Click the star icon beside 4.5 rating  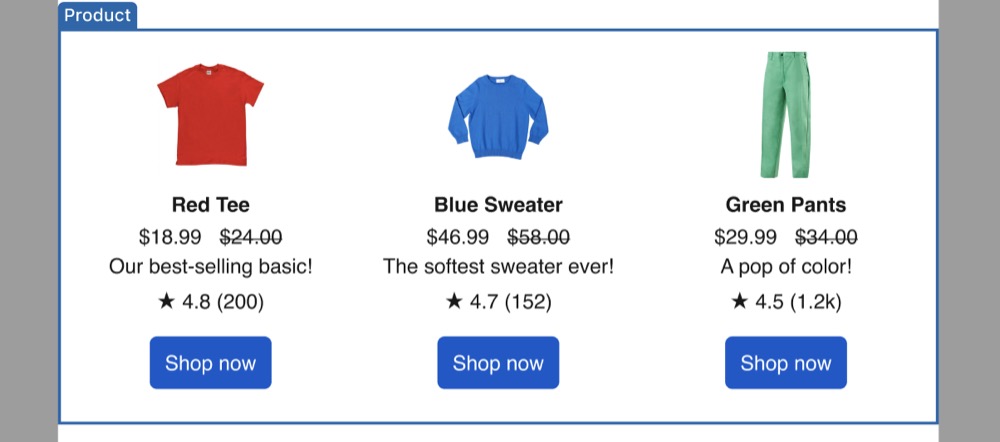pyautogui.click(x=740, y=301)
